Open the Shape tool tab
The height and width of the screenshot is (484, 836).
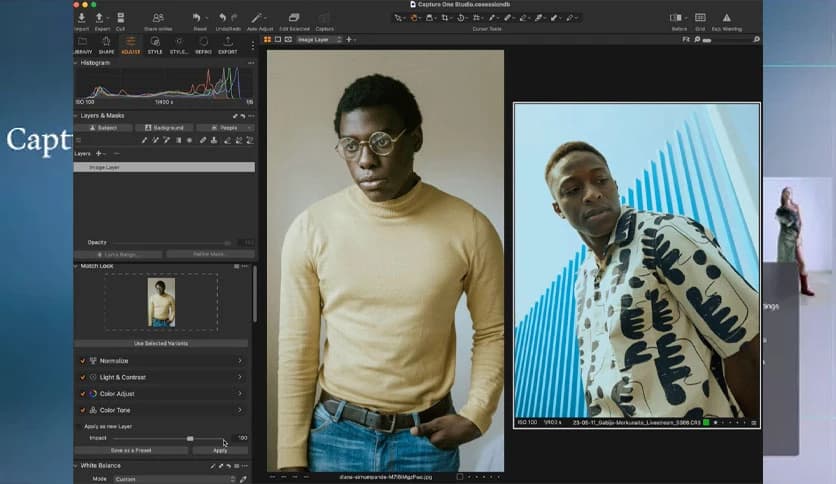(106, 45)
